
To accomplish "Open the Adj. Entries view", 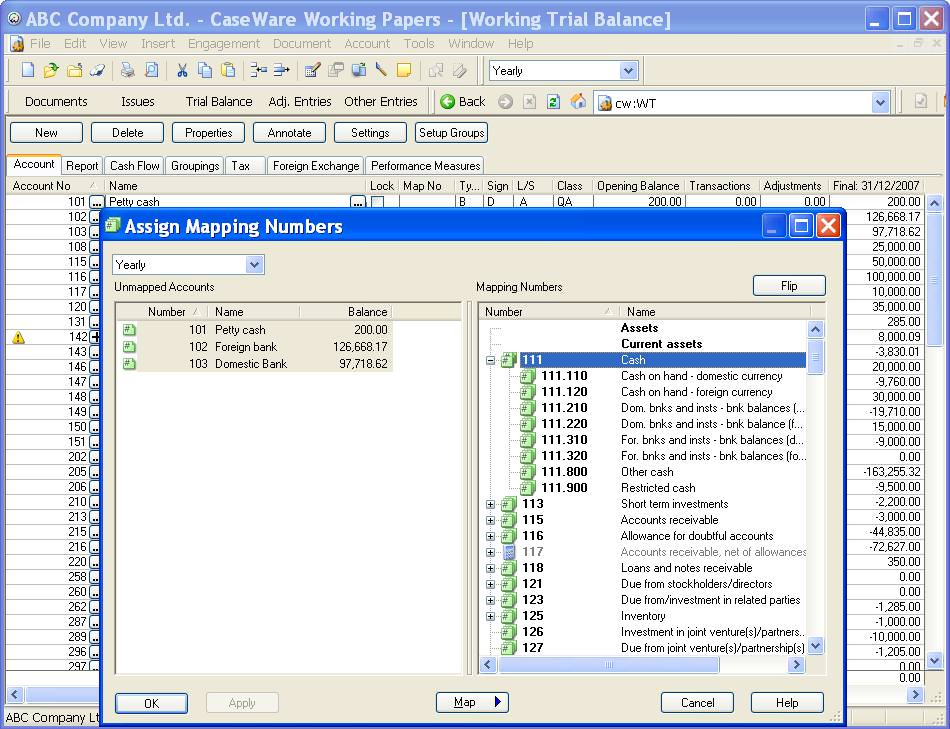I will [300, 102].
